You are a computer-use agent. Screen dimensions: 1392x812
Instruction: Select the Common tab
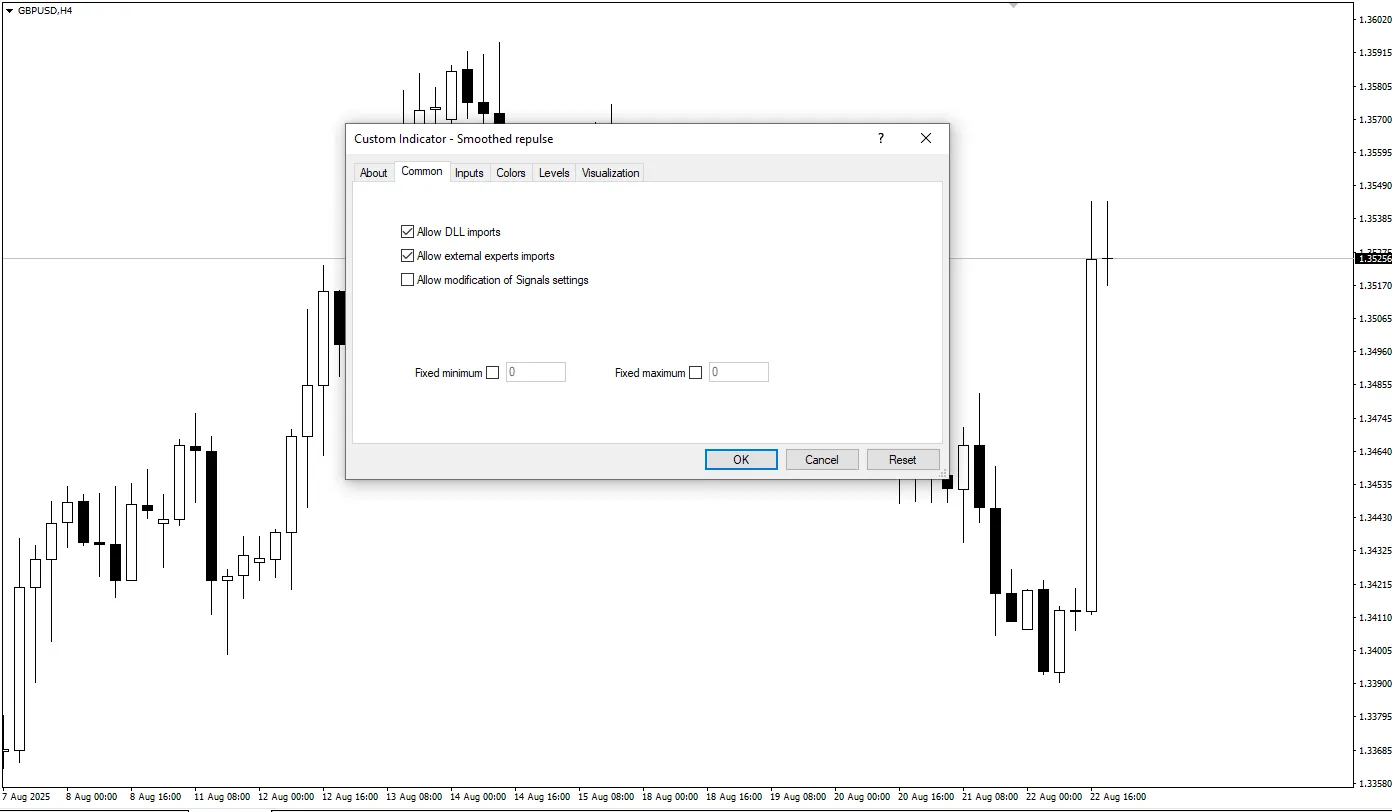[422, 172]
